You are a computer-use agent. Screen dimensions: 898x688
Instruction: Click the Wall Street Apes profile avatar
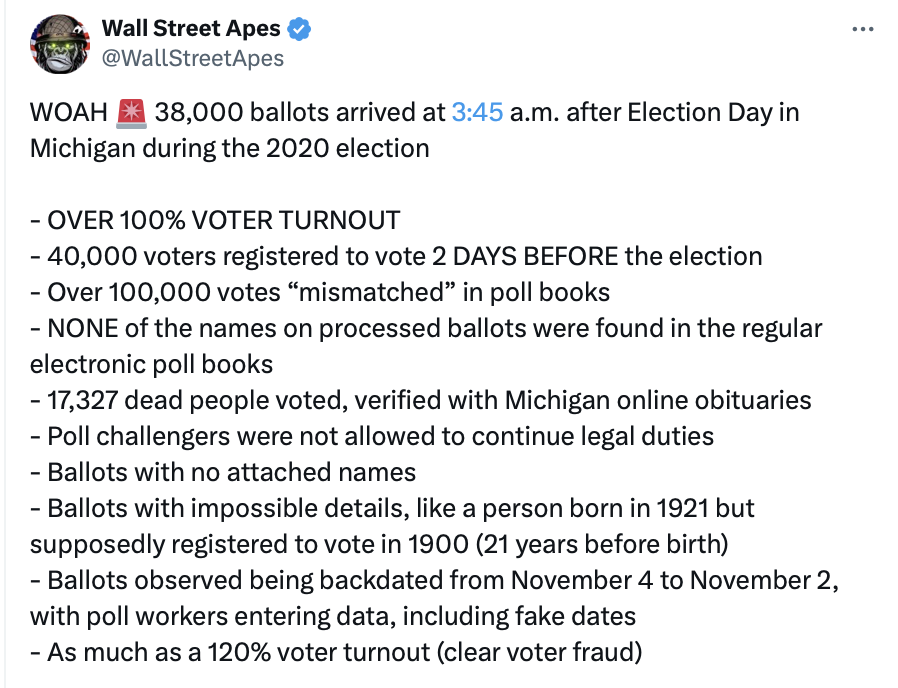coord(61,44)
